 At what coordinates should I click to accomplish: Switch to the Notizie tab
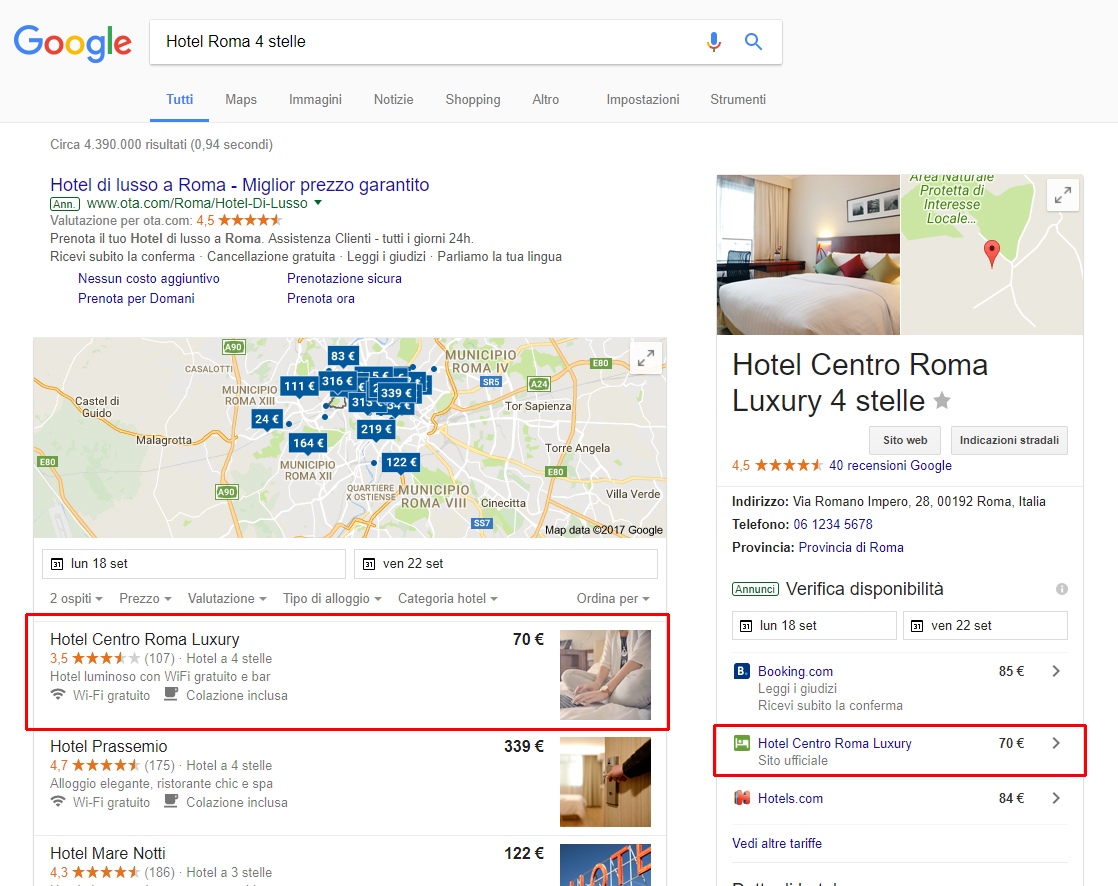tap(394, 100)
